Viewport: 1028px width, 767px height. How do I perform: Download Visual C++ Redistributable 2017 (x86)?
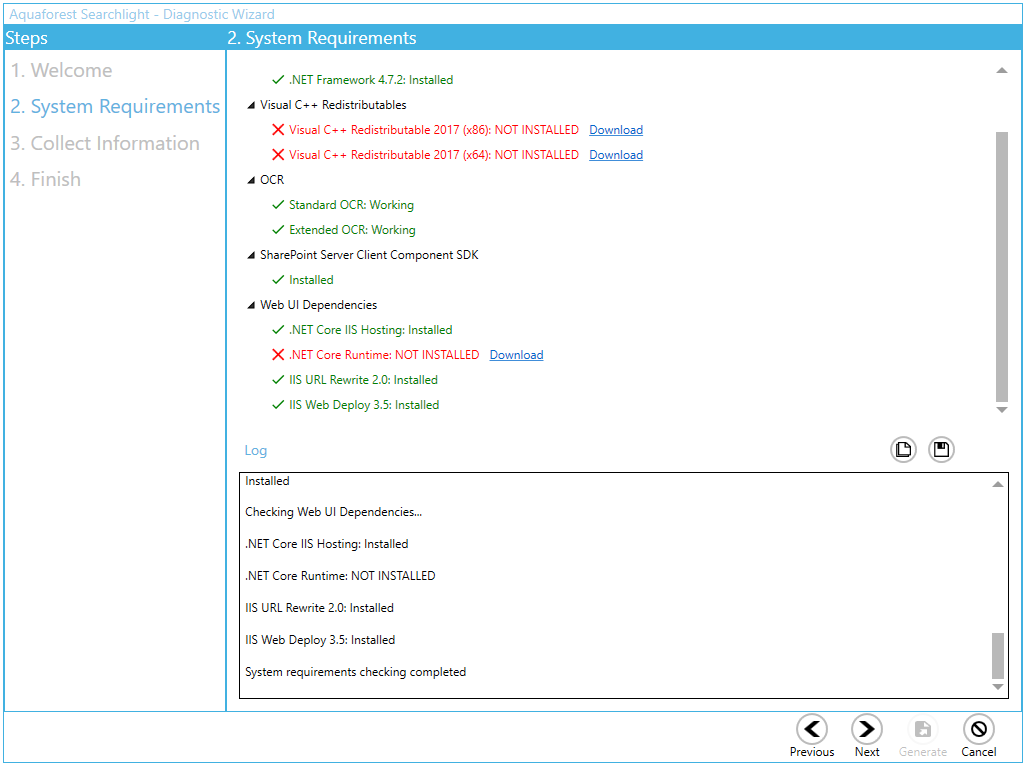pyautogui.click(x=615, y=130)
